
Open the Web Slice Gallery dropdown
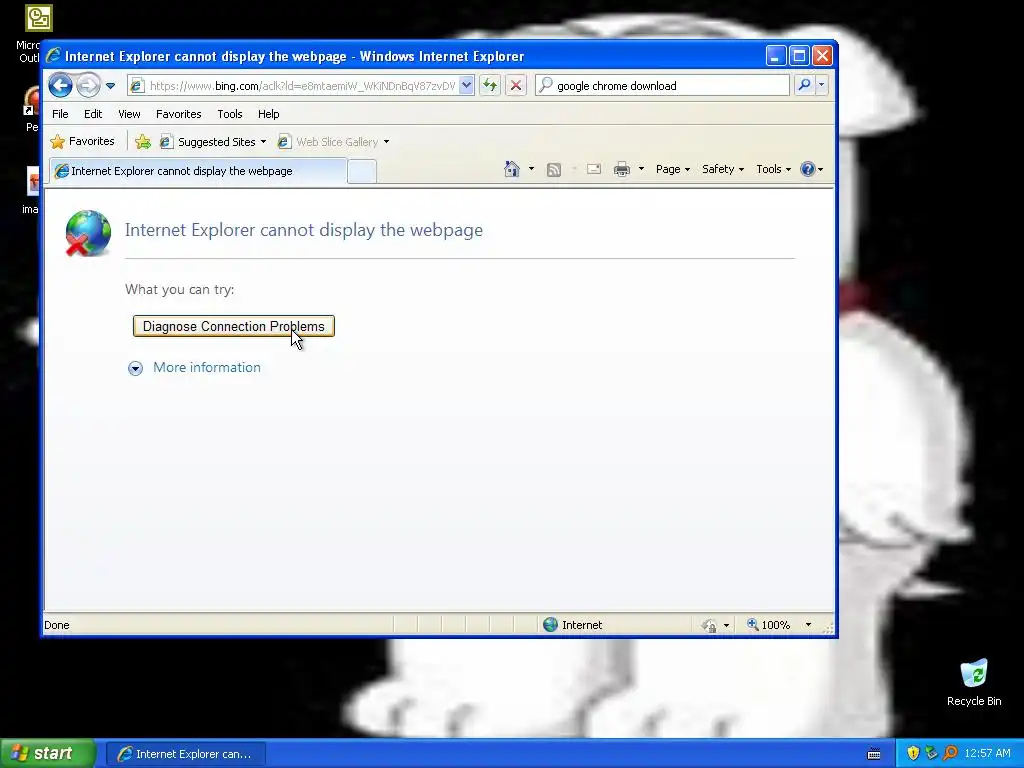tap(334, 142)
